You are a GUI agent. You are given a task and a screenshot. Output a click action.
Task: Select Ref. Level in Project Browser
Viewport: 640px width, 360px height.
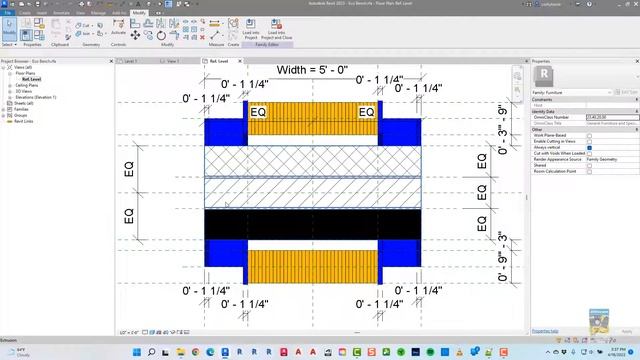(x=31, y=79)
